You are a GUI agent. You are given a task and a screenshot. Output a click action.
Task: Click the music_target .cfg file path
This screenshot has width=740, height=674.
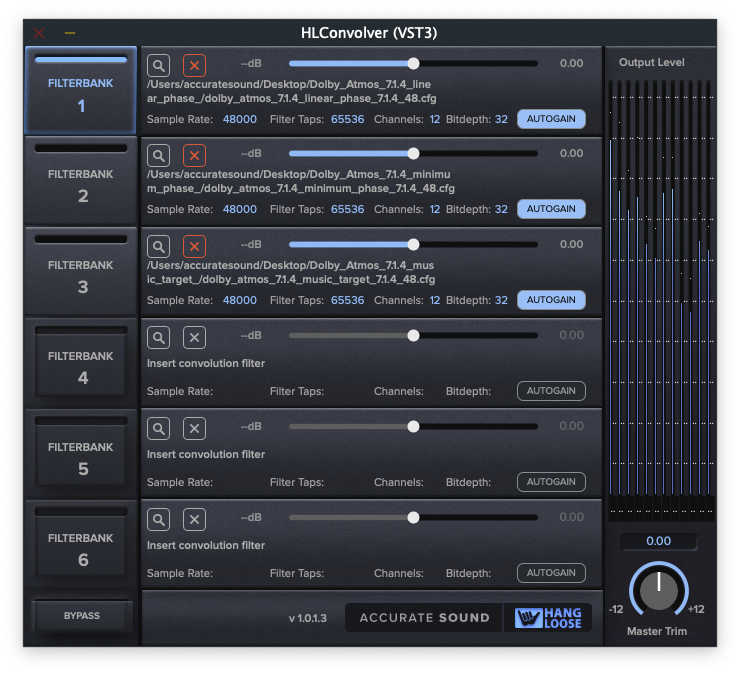tap(291, 272)
